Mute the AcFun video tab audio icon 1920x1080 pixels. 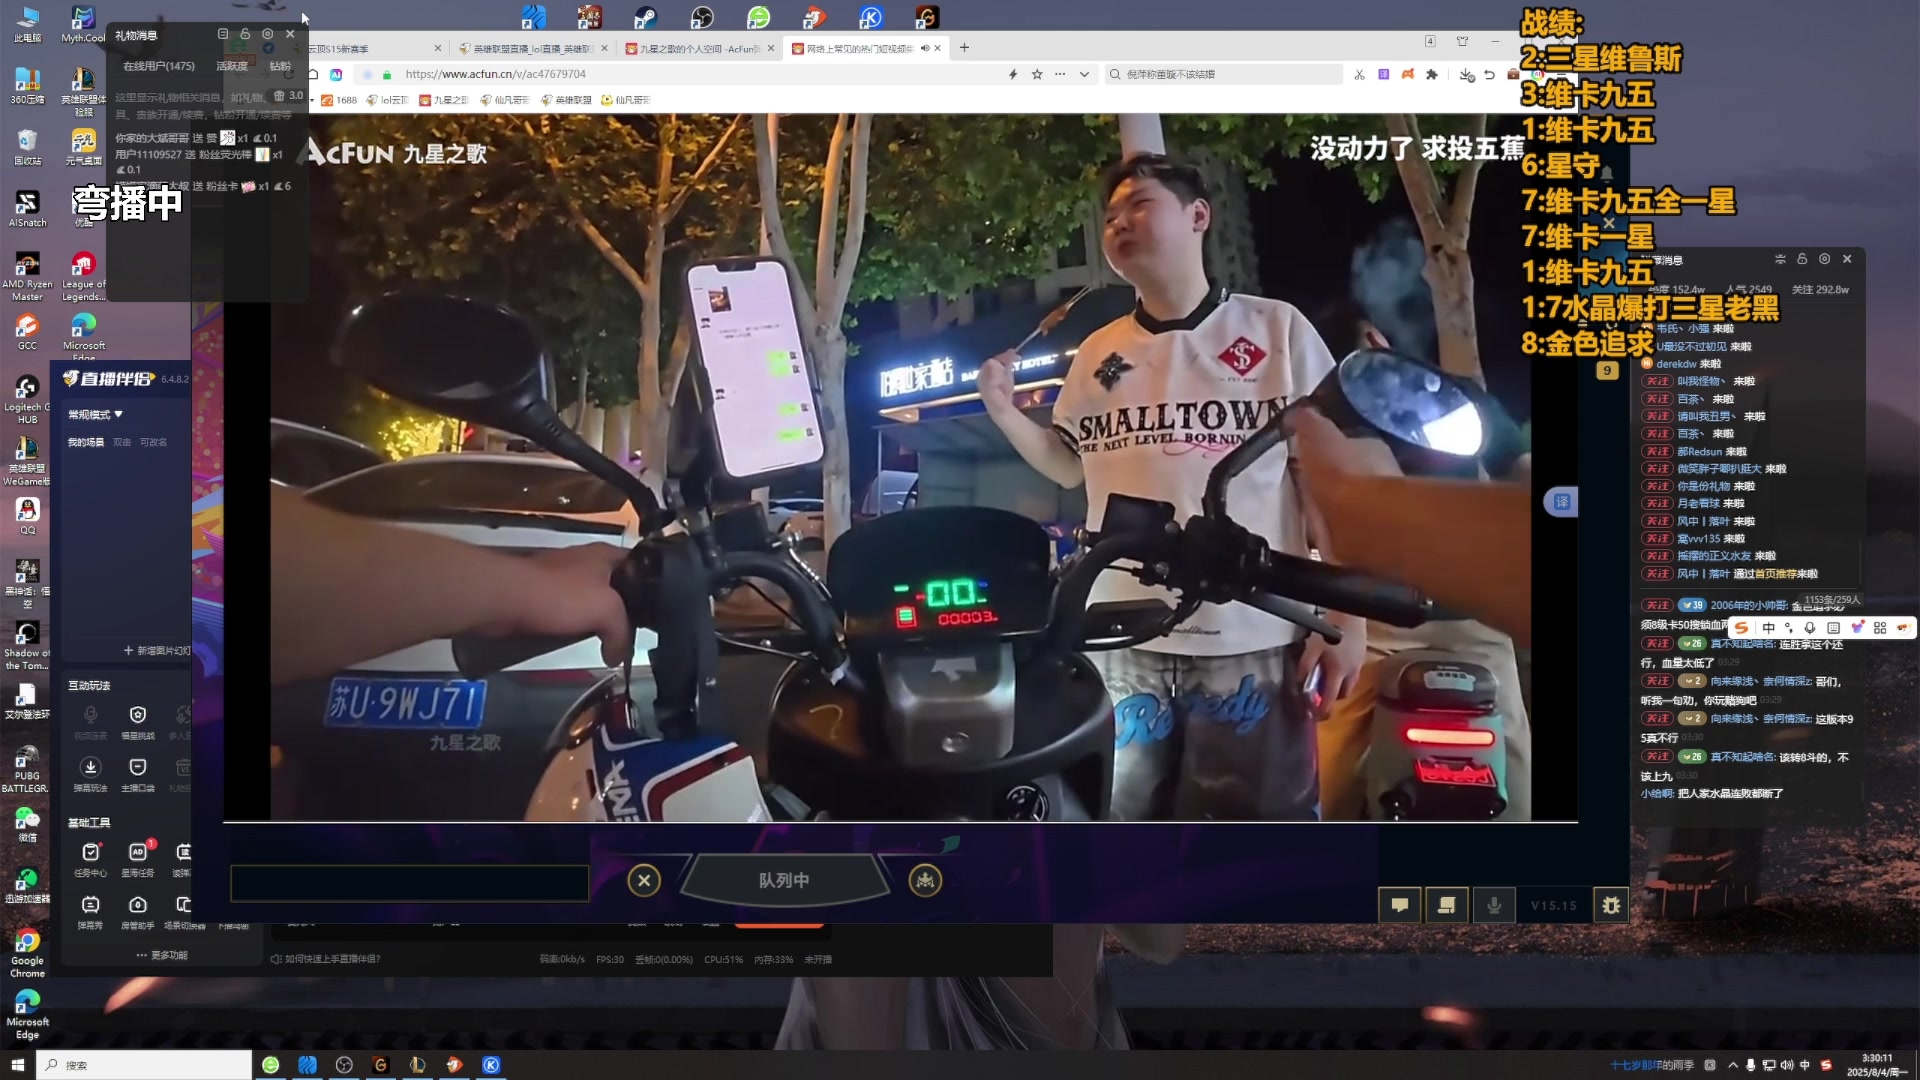(925, 48)
